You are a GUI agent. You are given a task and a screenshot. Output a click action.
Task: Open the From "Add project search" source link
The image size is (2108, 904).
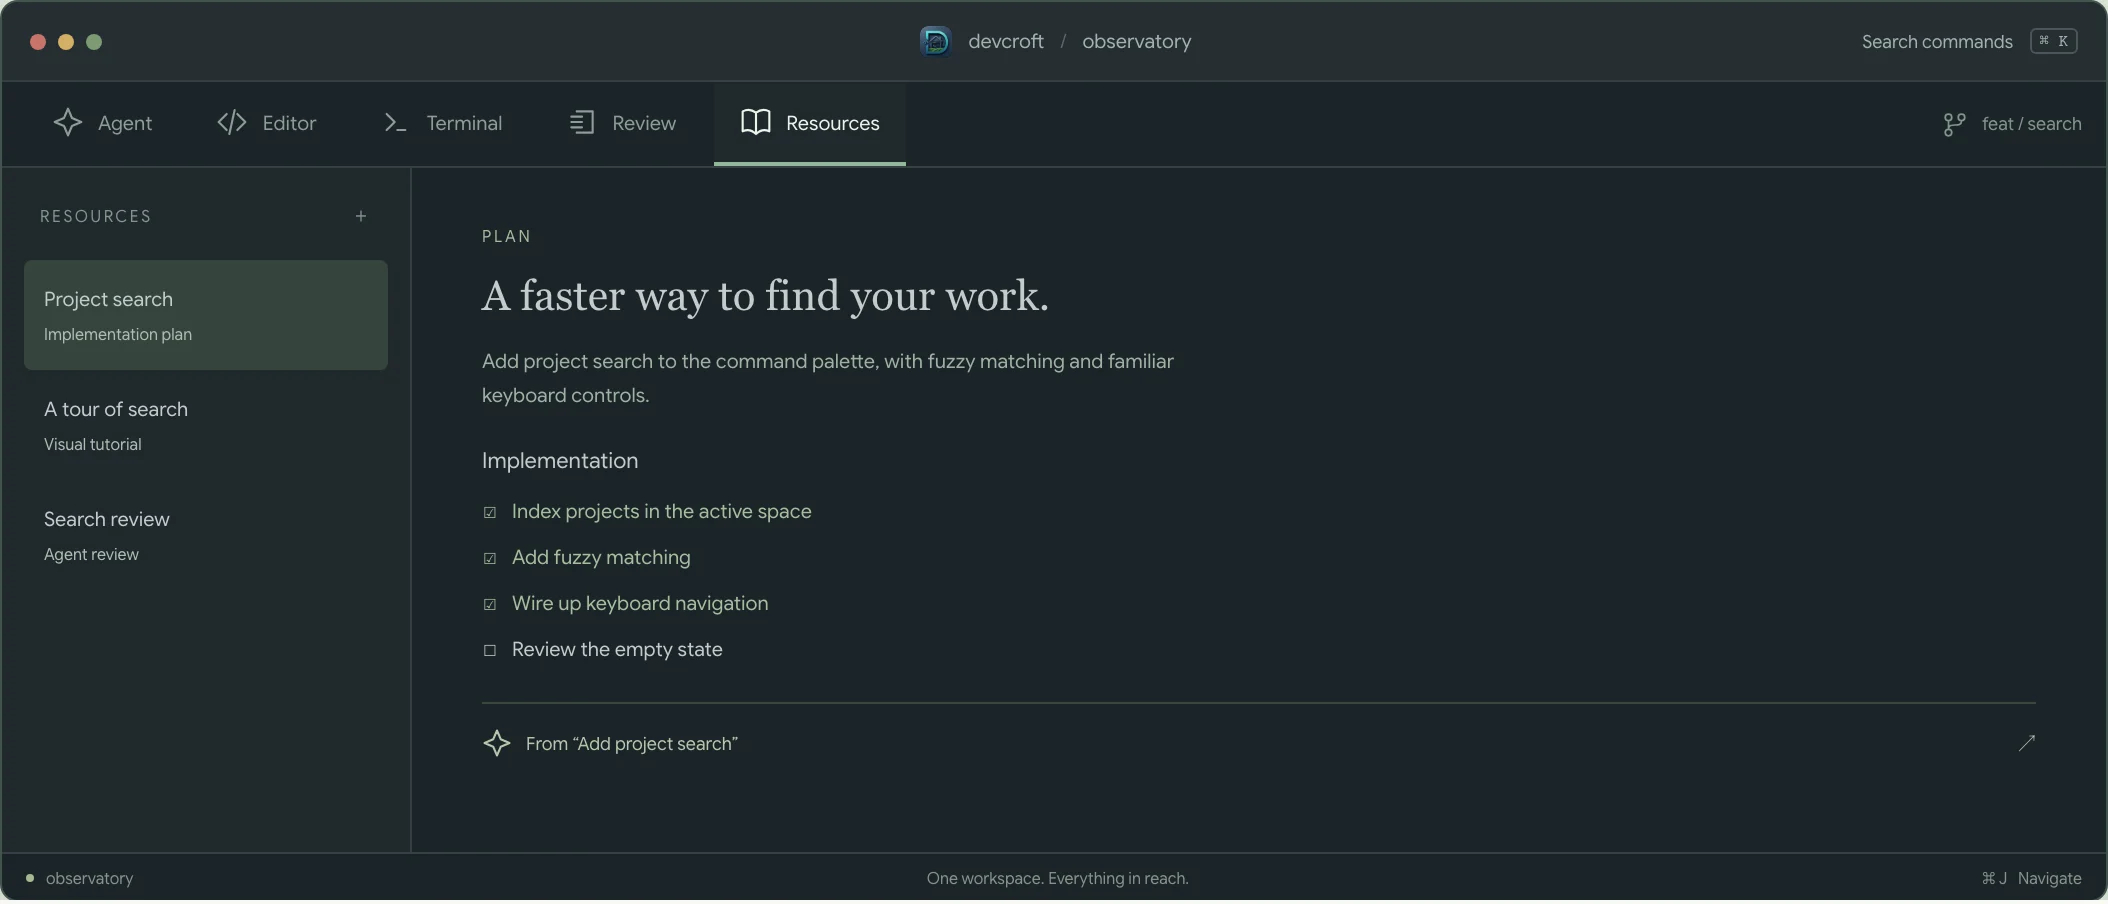tap(632, 743)
